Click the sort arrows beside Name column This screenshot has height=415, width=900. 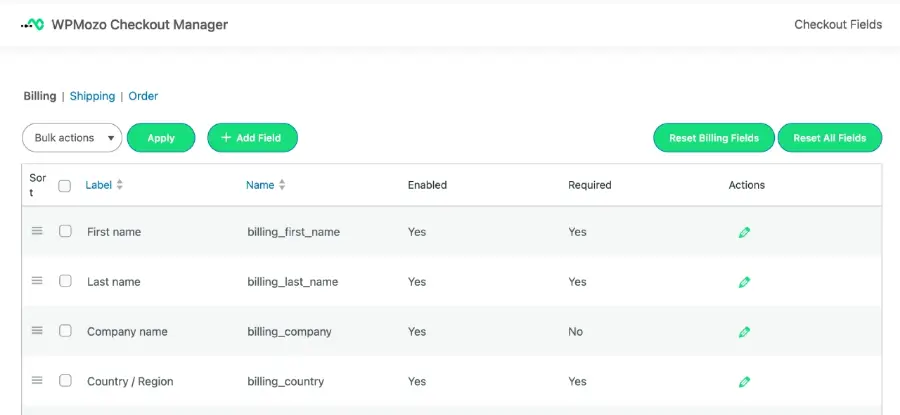282,185
